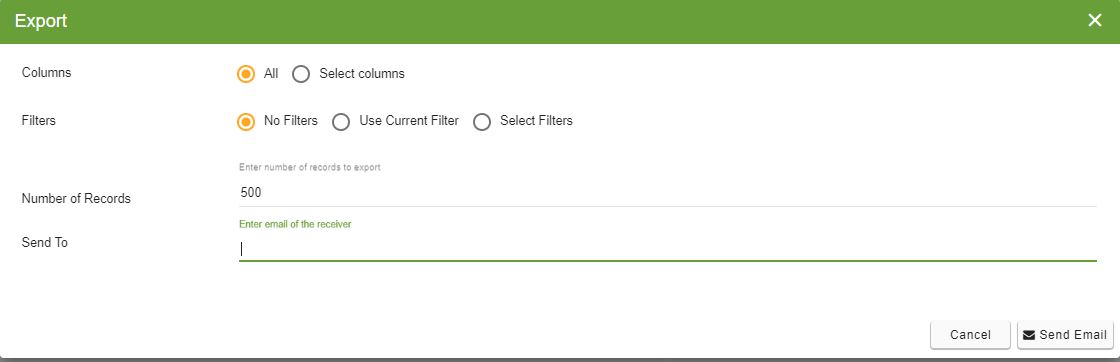Click the Columns row label
Image resolution: width=1120 pixels, height=362 pixels.
pos(46,73)
